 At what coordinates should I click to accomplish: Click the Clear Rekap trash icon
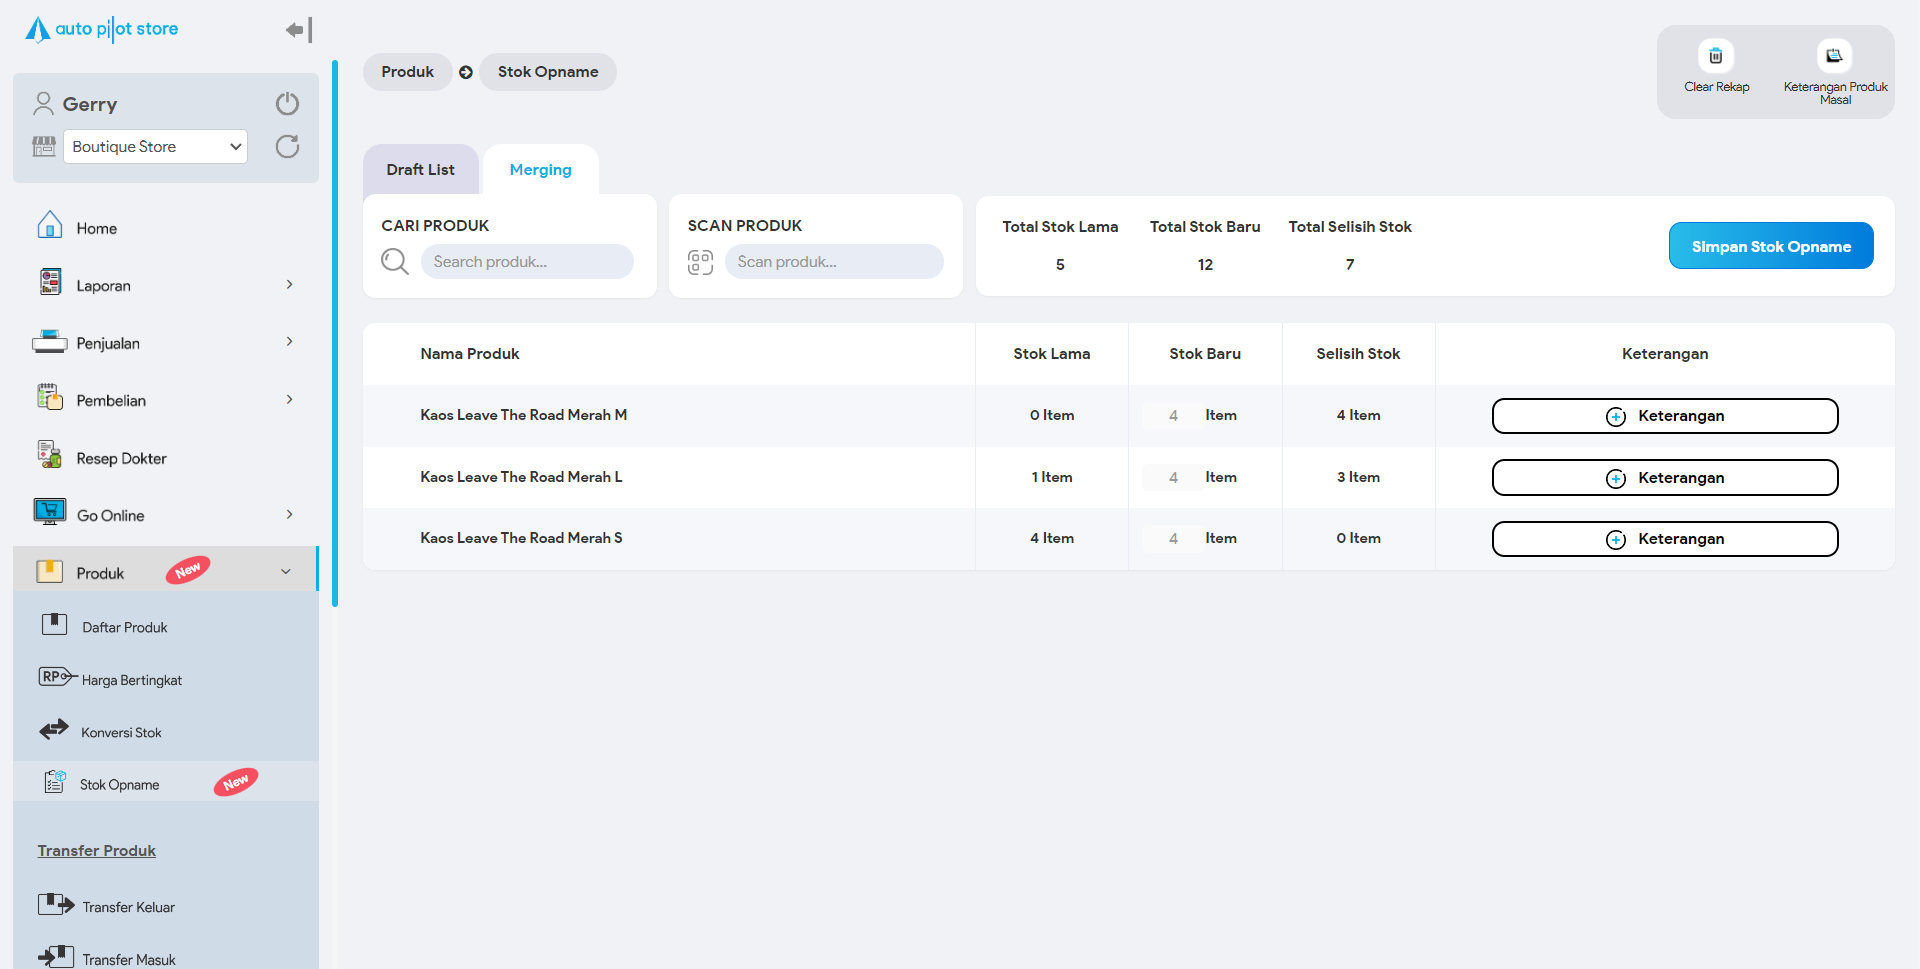1715,56
